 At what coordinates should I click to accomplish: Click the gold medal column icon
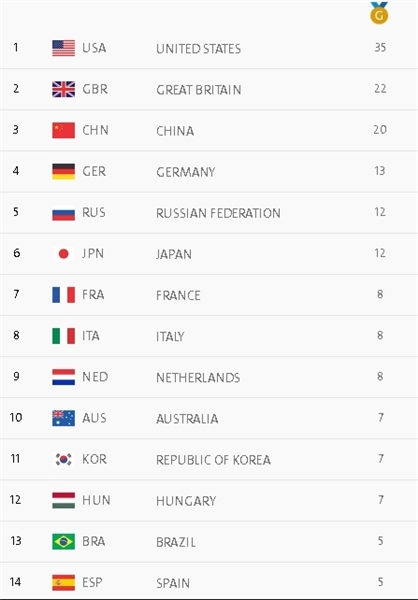point(379,13)
